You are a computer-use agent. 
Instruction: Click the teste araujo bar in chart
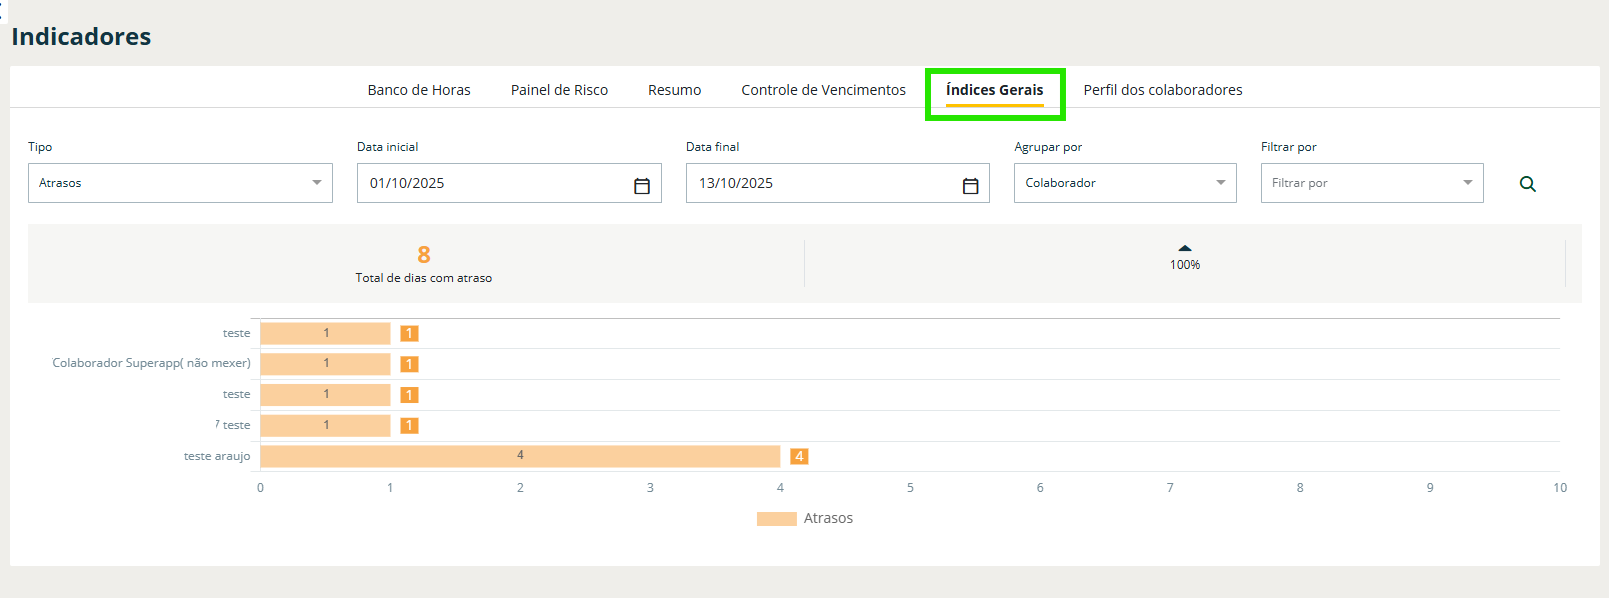(519, 456)
